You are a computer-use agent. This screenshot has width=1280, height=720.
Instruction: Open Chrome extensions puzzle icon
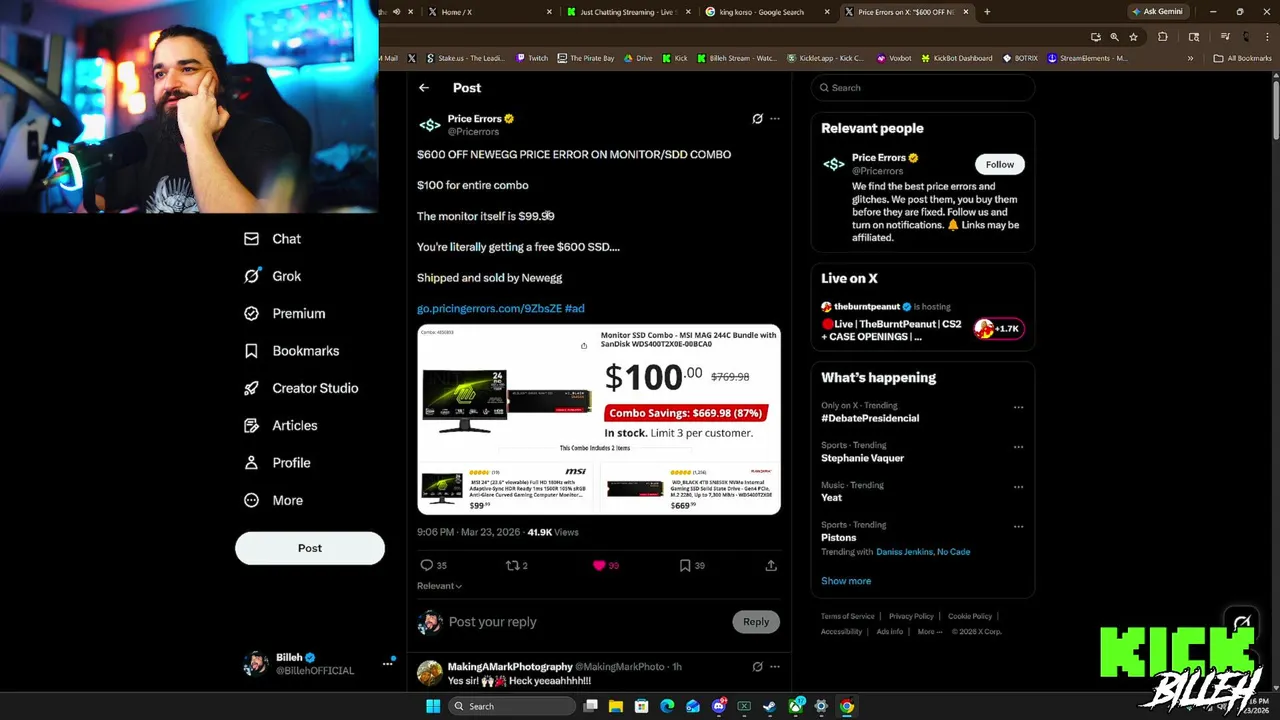coord(1162,37)
